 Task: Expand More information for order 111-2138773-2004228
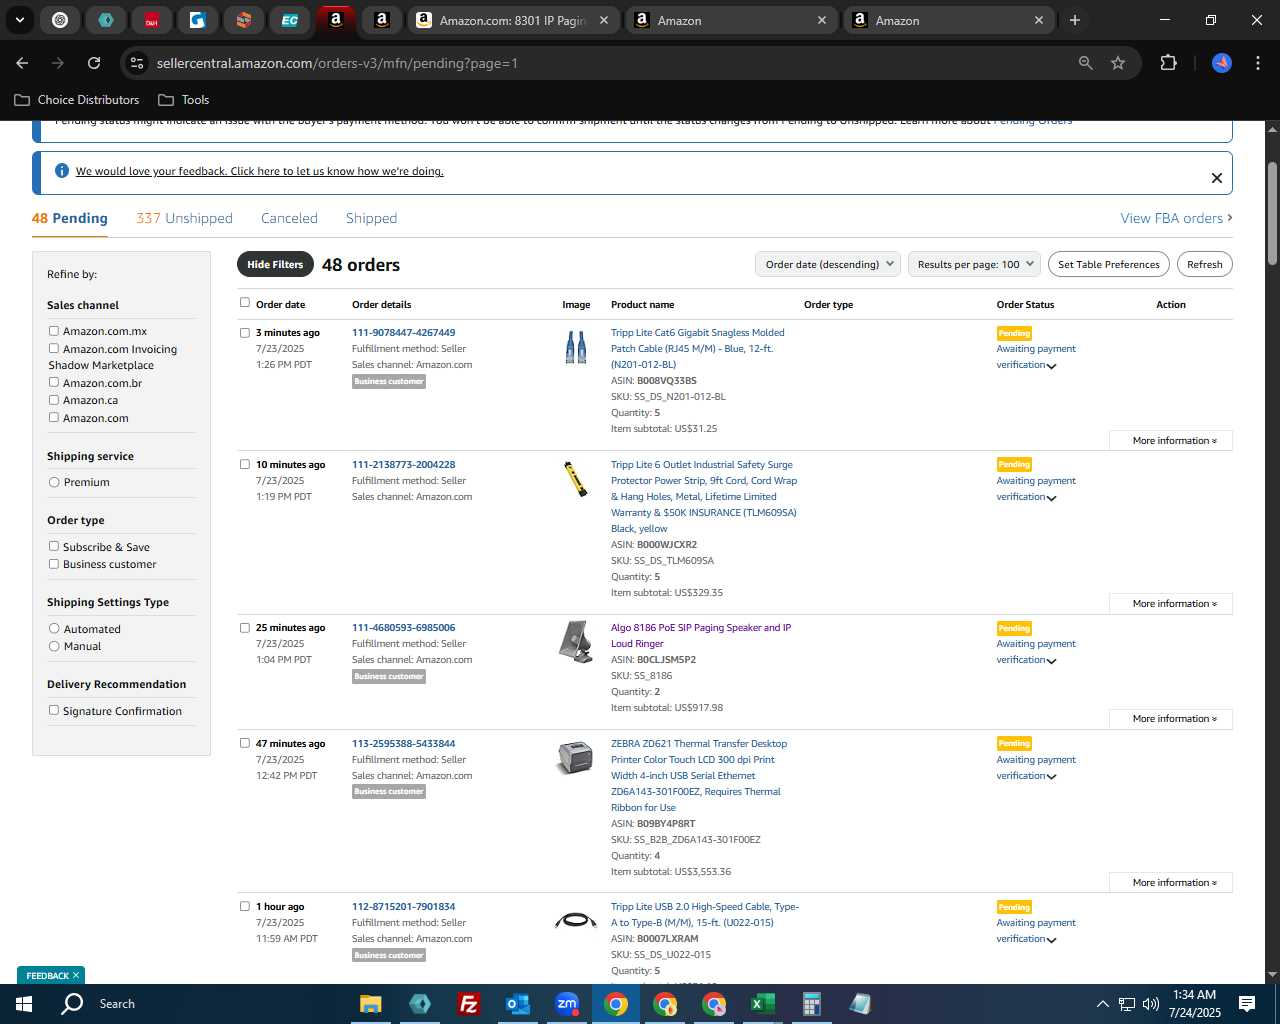pyautogui.click(x=1170, y=603)
